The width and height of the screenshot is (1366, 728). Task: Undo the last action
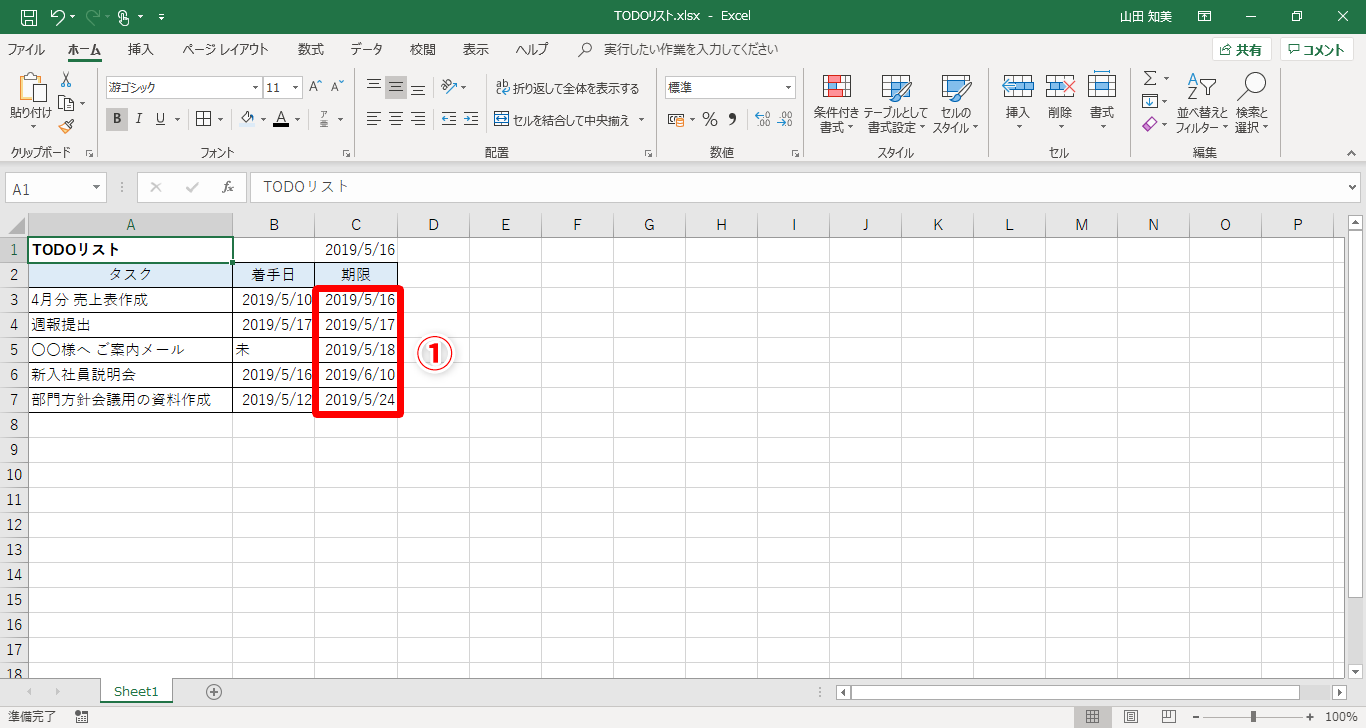coord(57,17)
